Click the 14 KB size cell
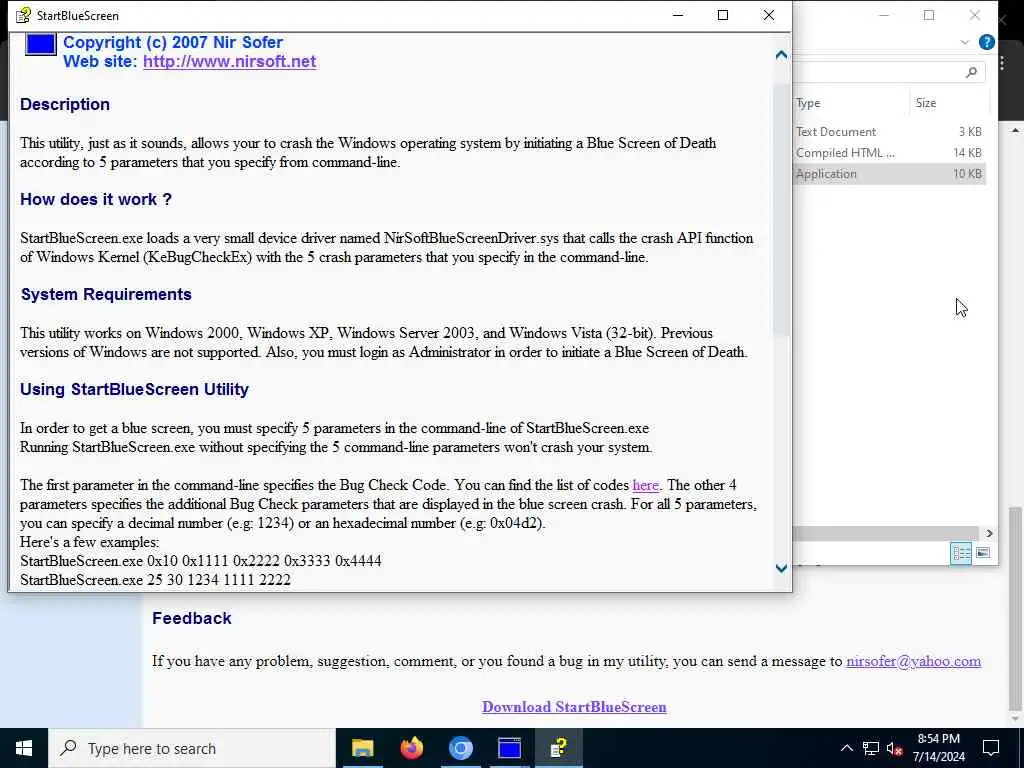 (967, 153)
